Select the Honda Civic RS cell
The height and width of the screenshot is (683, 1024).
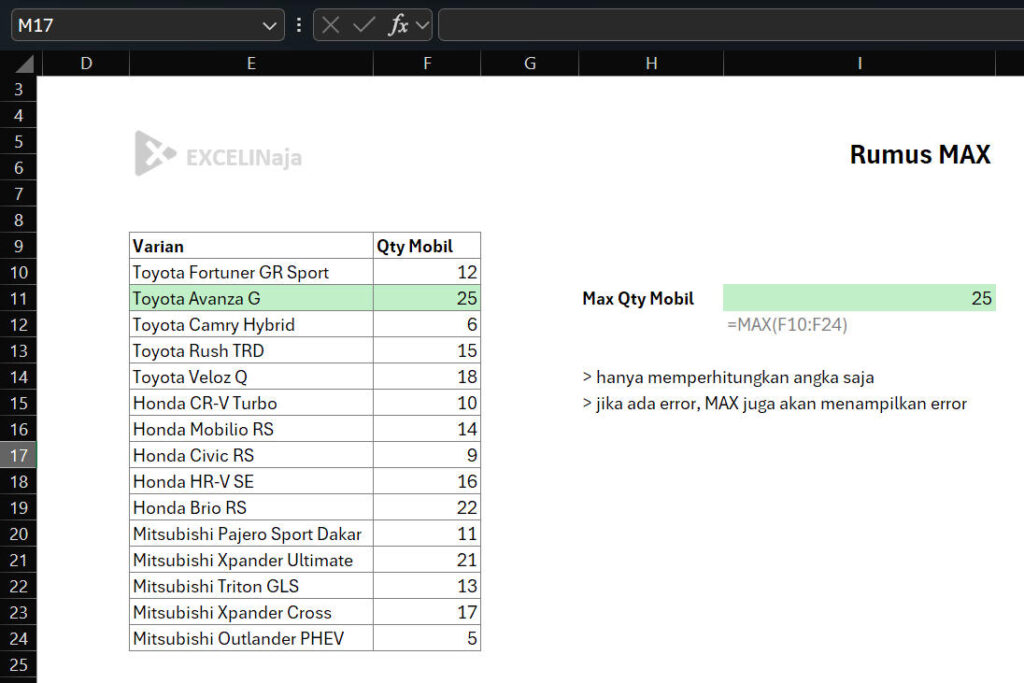coord(251,455)
